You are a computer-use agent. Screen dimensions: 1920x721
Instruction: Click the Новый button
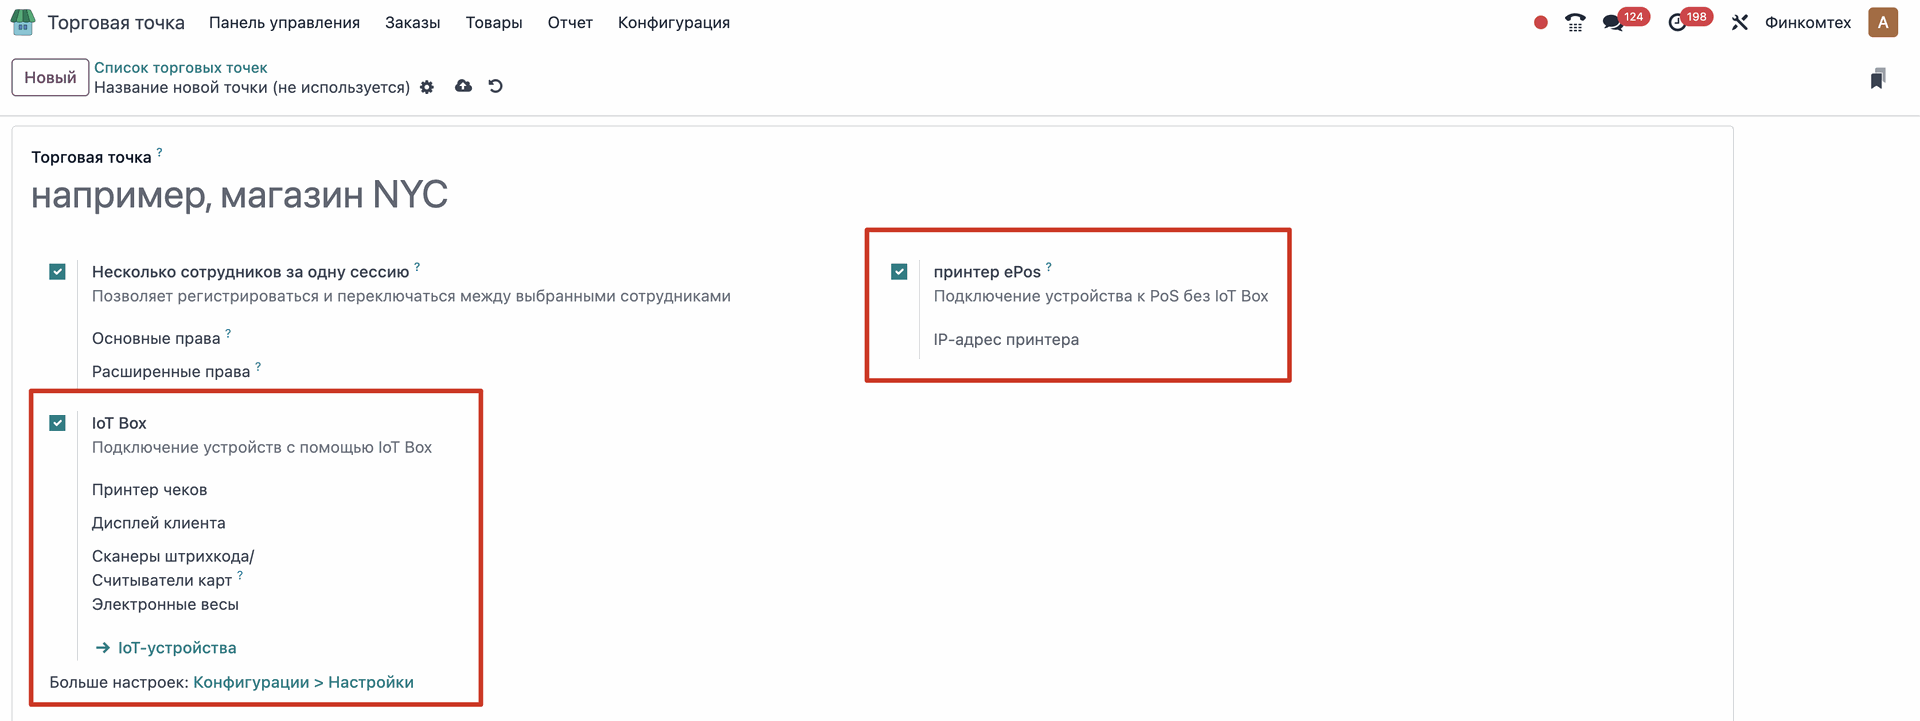tap(50, 78)
